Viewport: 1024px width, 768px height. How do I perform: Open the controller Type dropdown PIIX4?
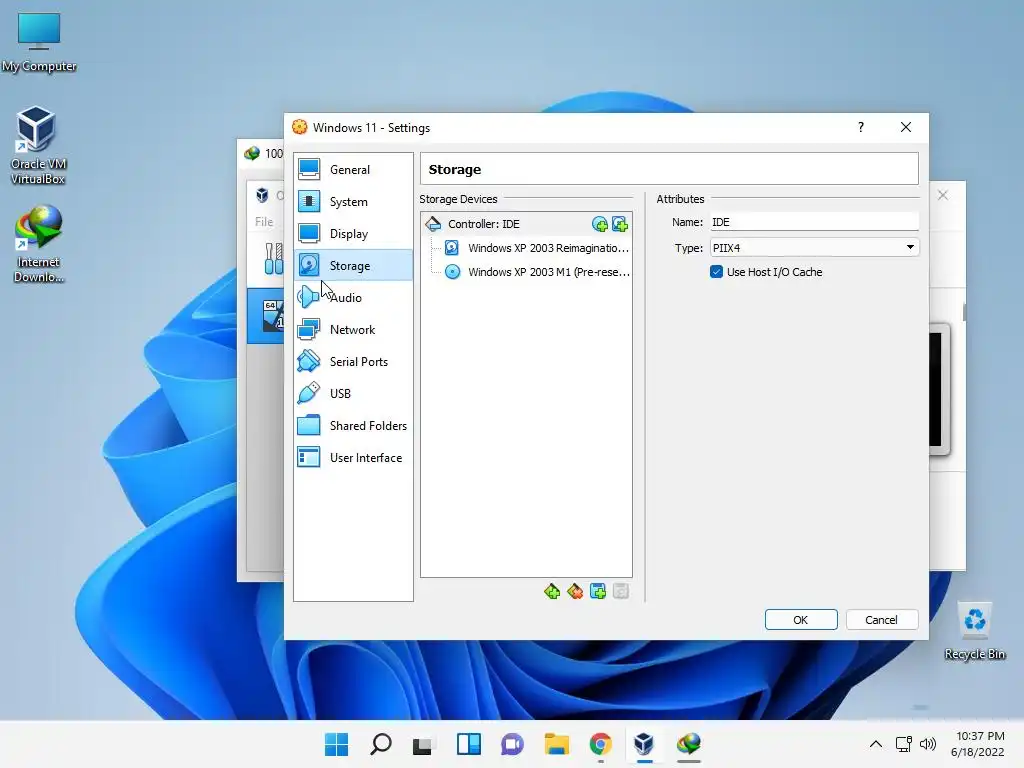click(814, 248)
